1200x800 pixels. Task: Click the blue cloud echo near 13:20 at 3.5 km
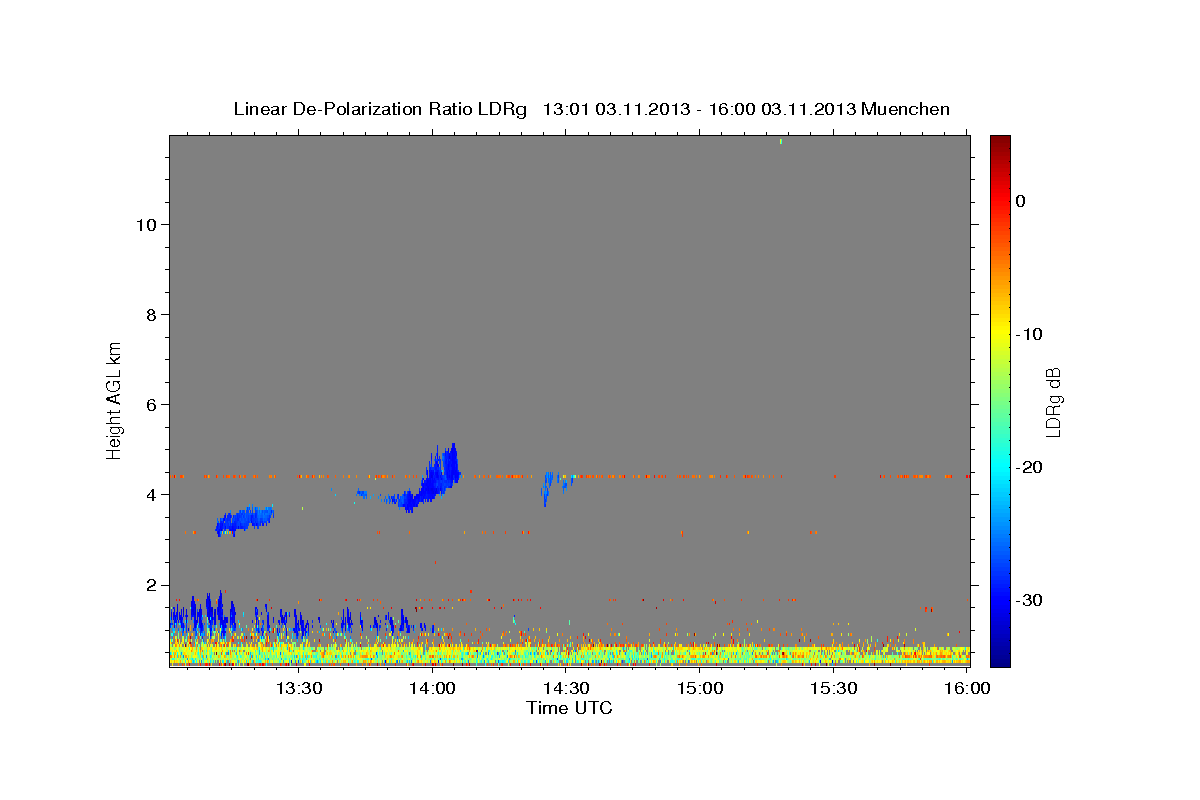point(245,519)
